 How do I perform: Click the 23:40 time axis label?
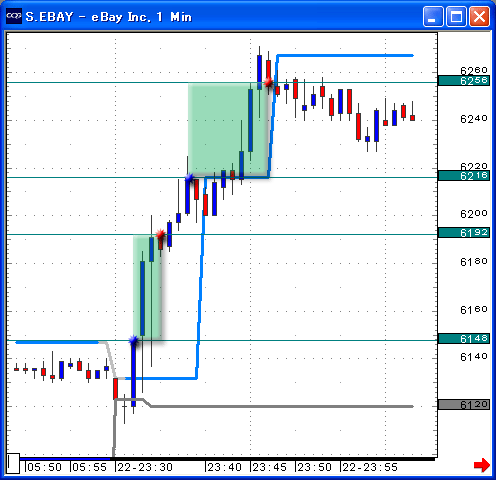click(x=224, y=467)
